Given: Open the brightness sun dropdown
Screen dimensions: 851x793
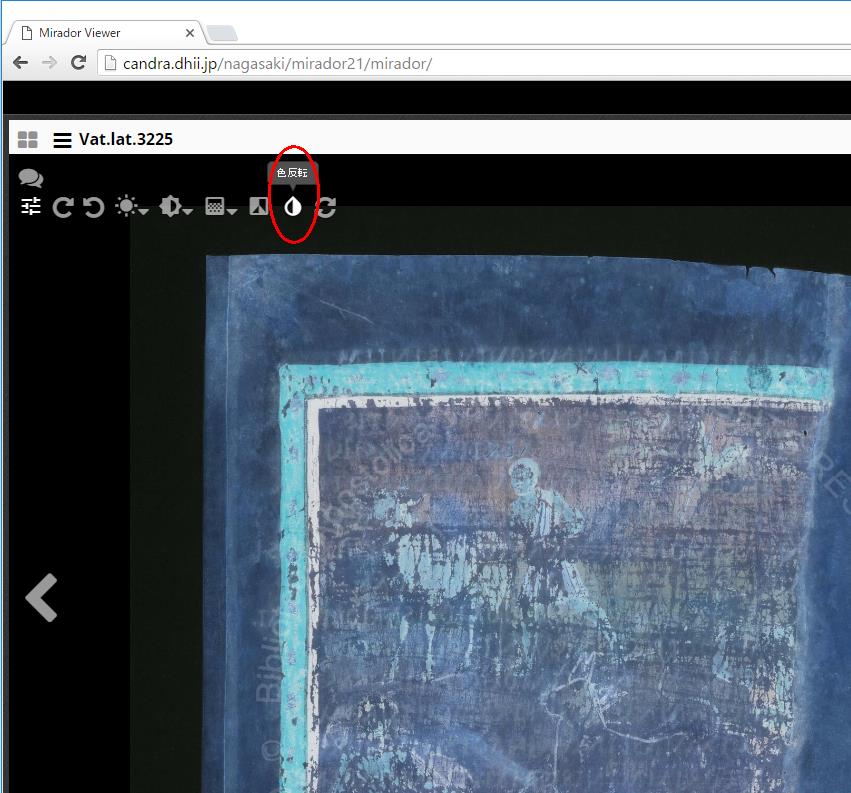Looking at the screenshot, I should (132, 206).
